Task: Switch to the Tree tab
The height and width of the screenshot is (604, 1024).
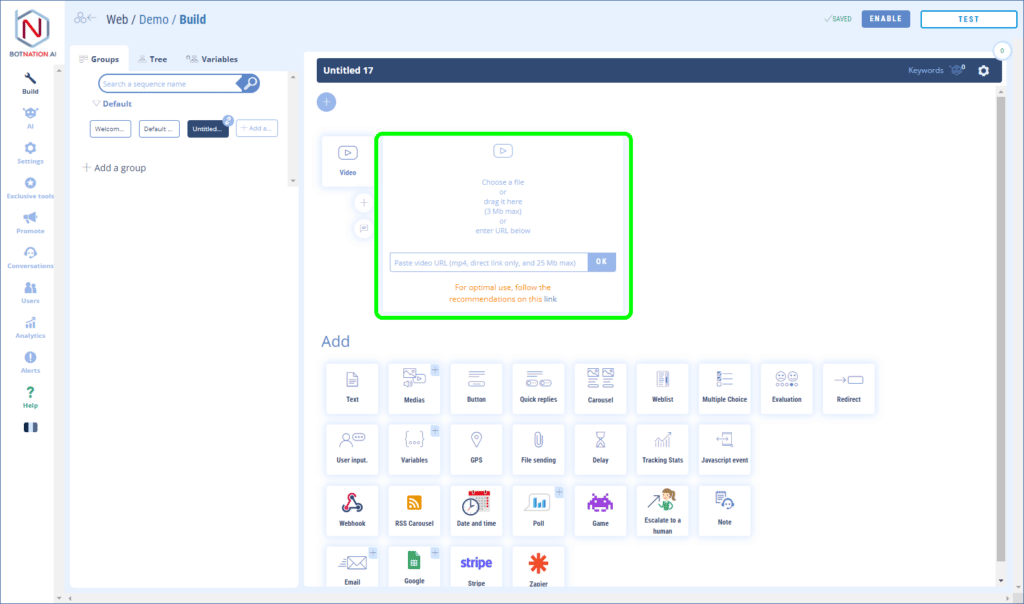Action: tap(152, 59)
